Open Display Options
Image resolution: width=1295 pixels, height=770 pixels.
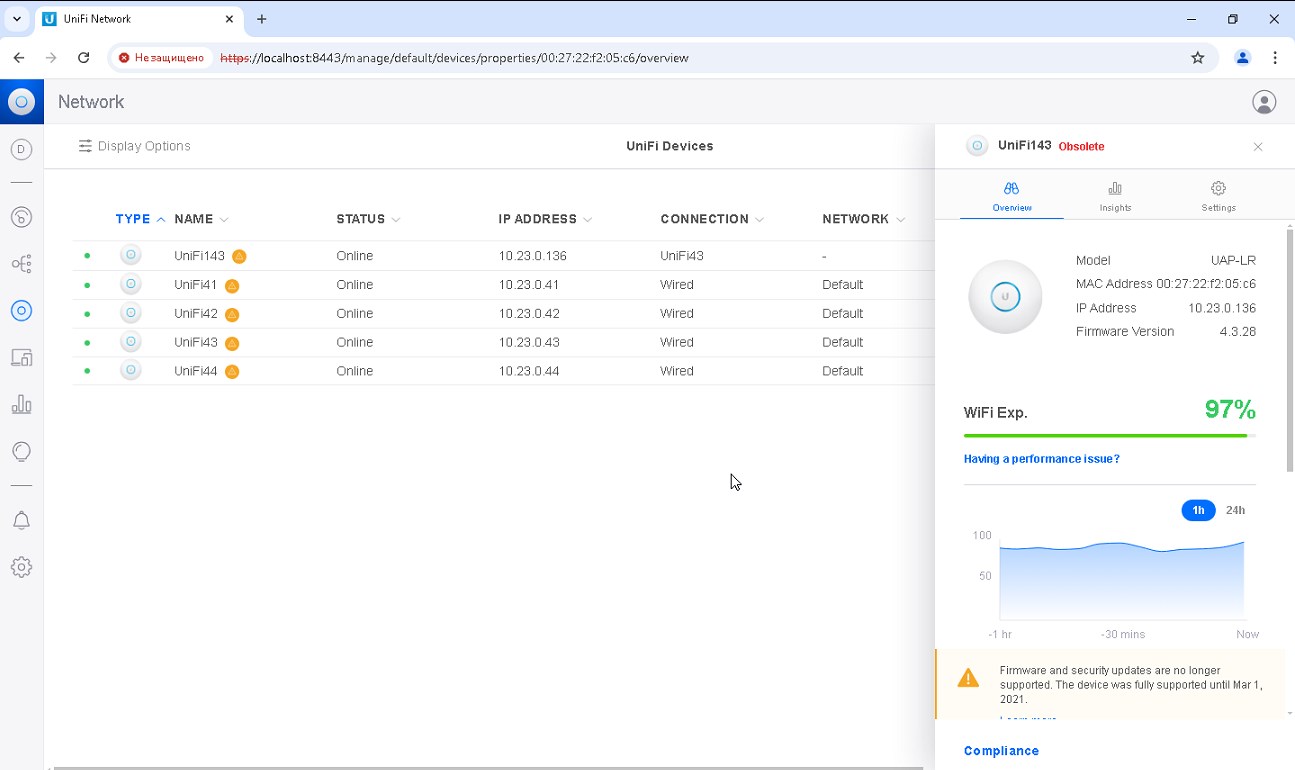(x=134, y=146)
